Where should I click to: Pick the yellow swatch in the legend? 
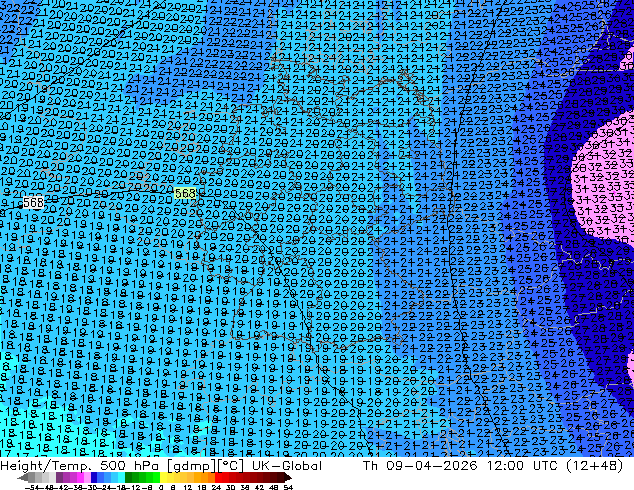click(x=163, y=478)
